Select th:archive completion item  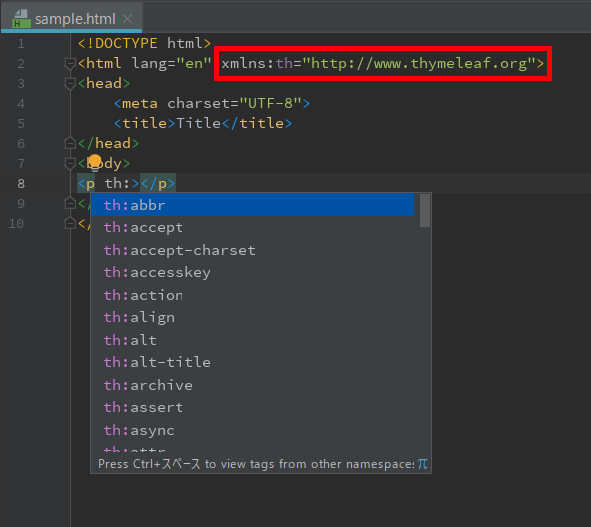click(x=252, y=385)
